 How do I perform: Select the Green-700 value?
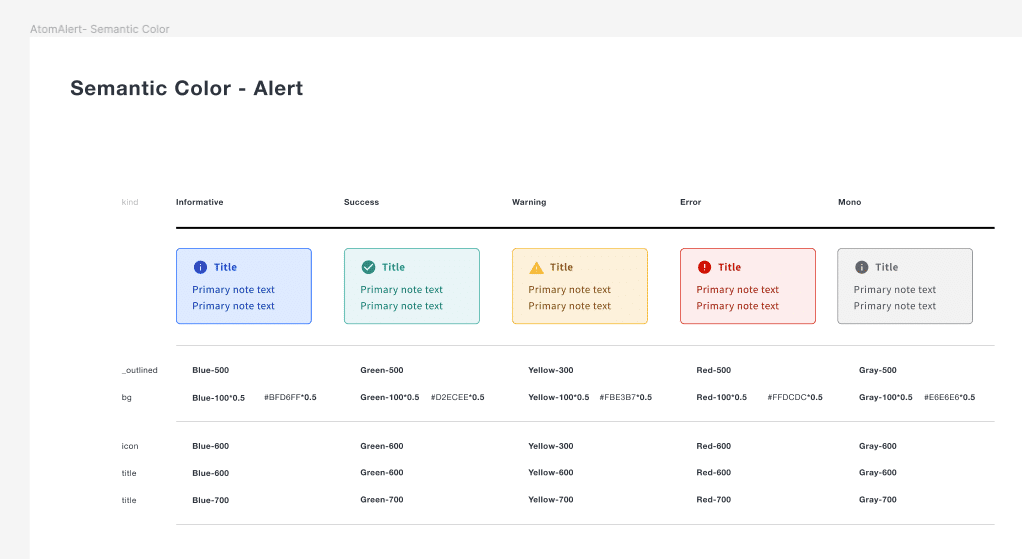pyautogui.click(x=382, y=500)
